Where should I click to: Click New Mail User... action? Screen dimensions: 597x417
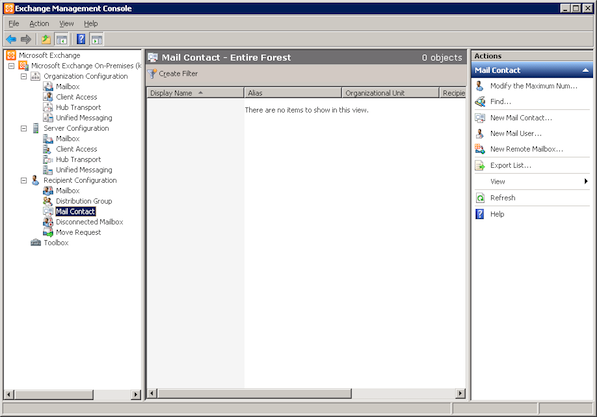(x=516, y=133)
